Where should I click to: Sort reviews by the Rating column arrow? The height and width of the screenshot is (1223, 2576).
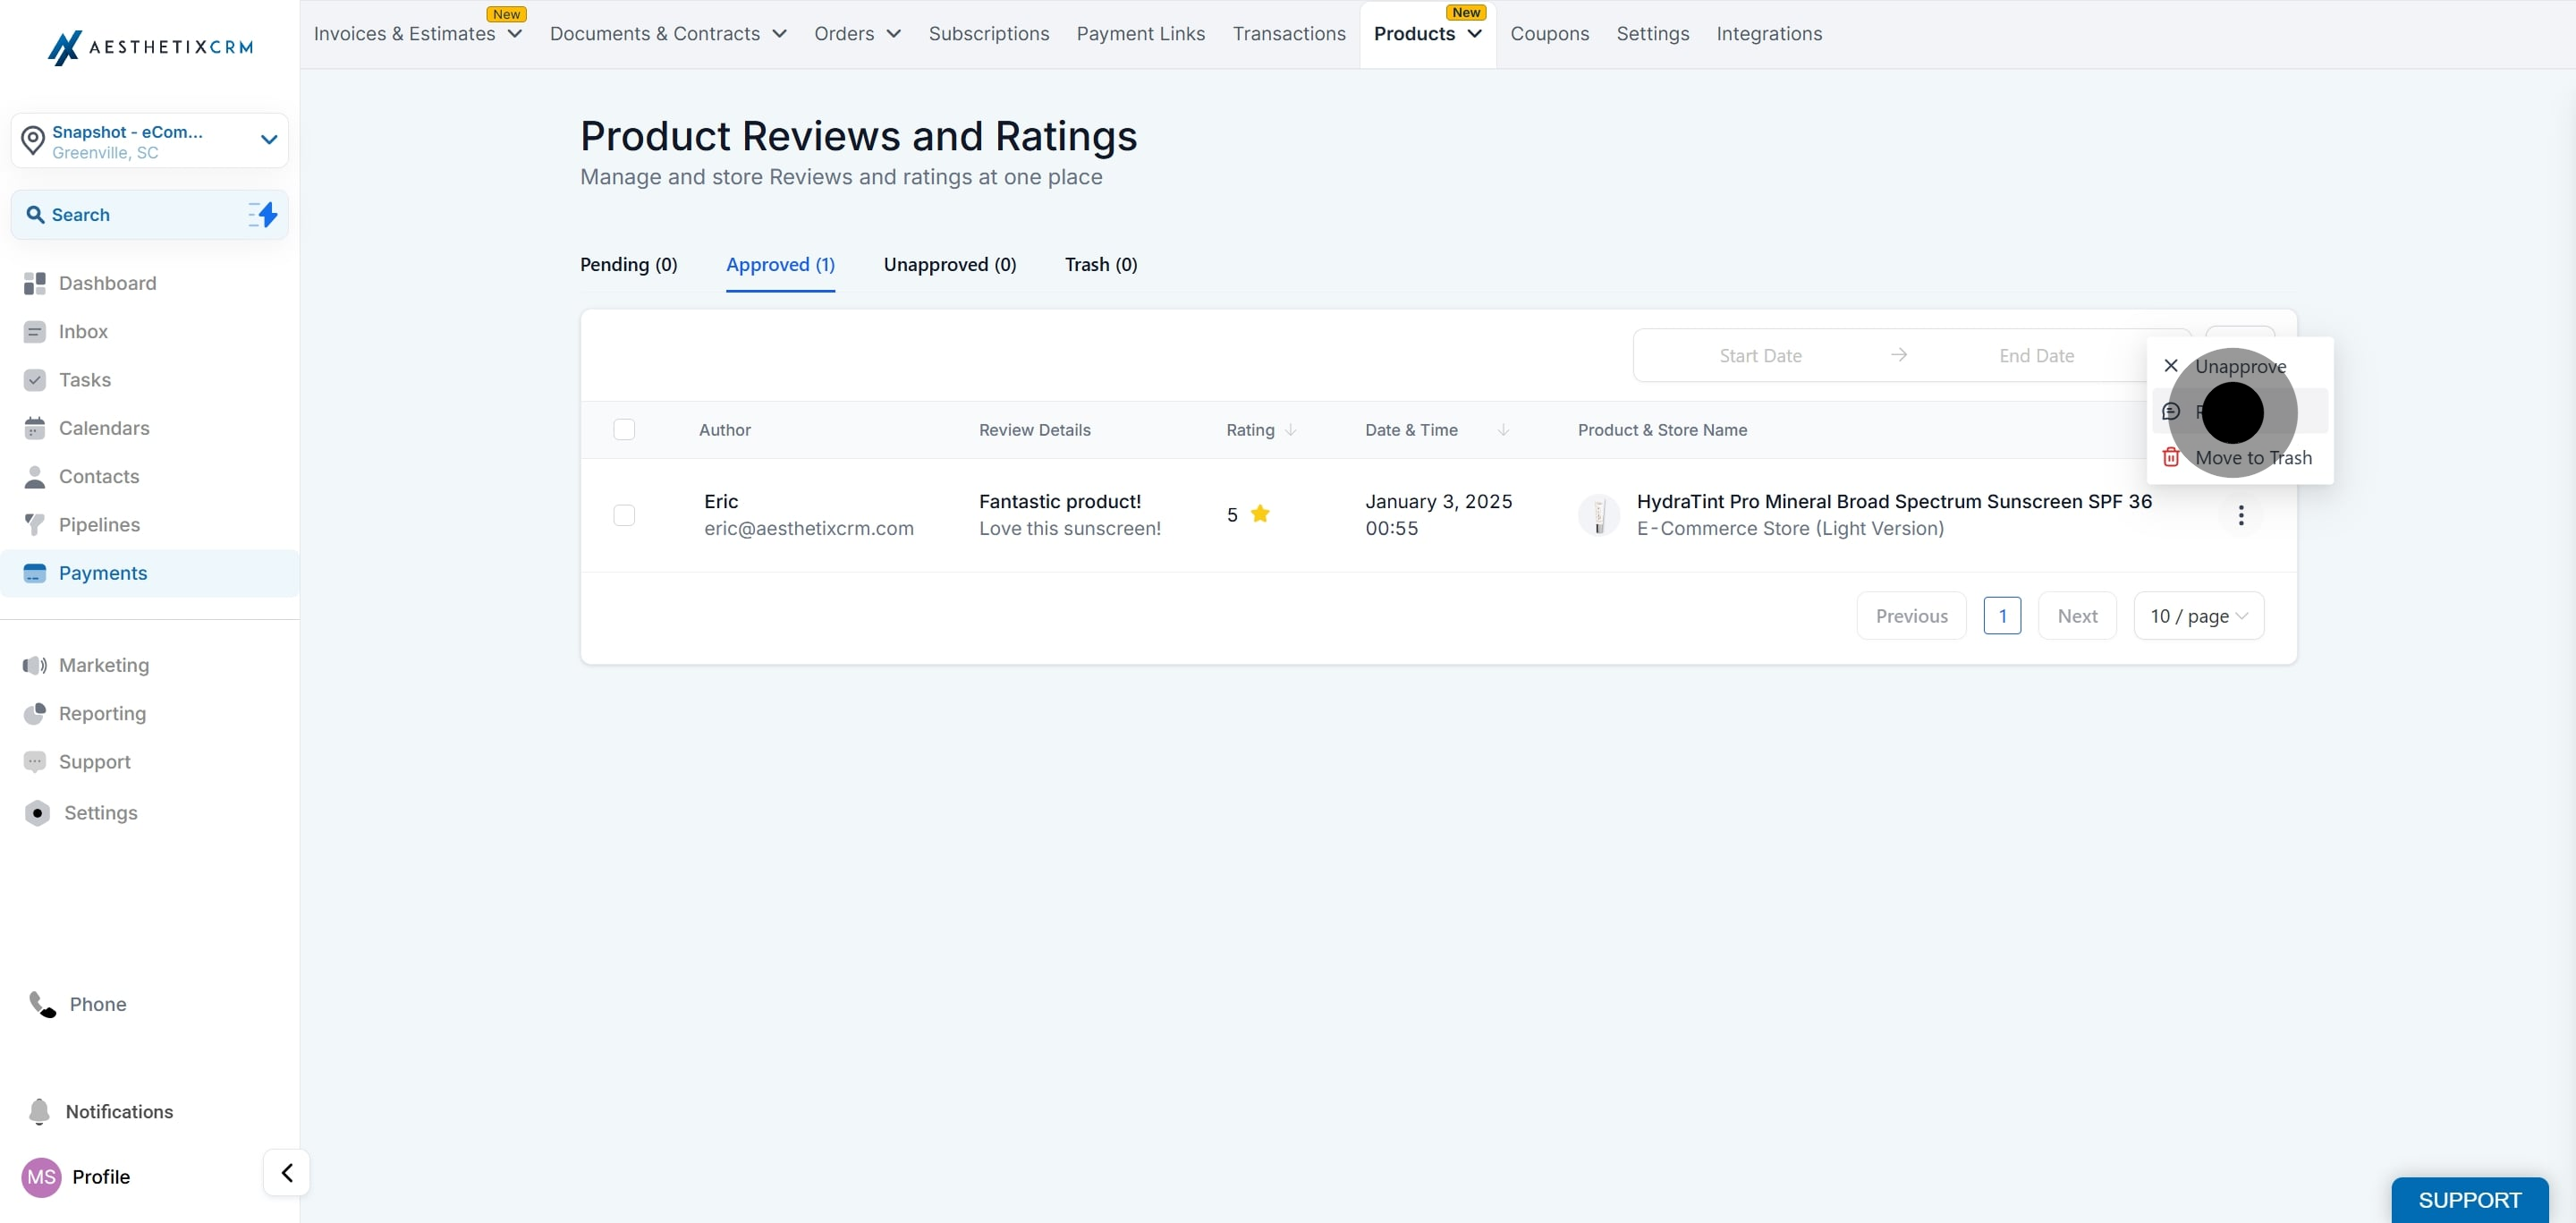tap(1290, 430)
